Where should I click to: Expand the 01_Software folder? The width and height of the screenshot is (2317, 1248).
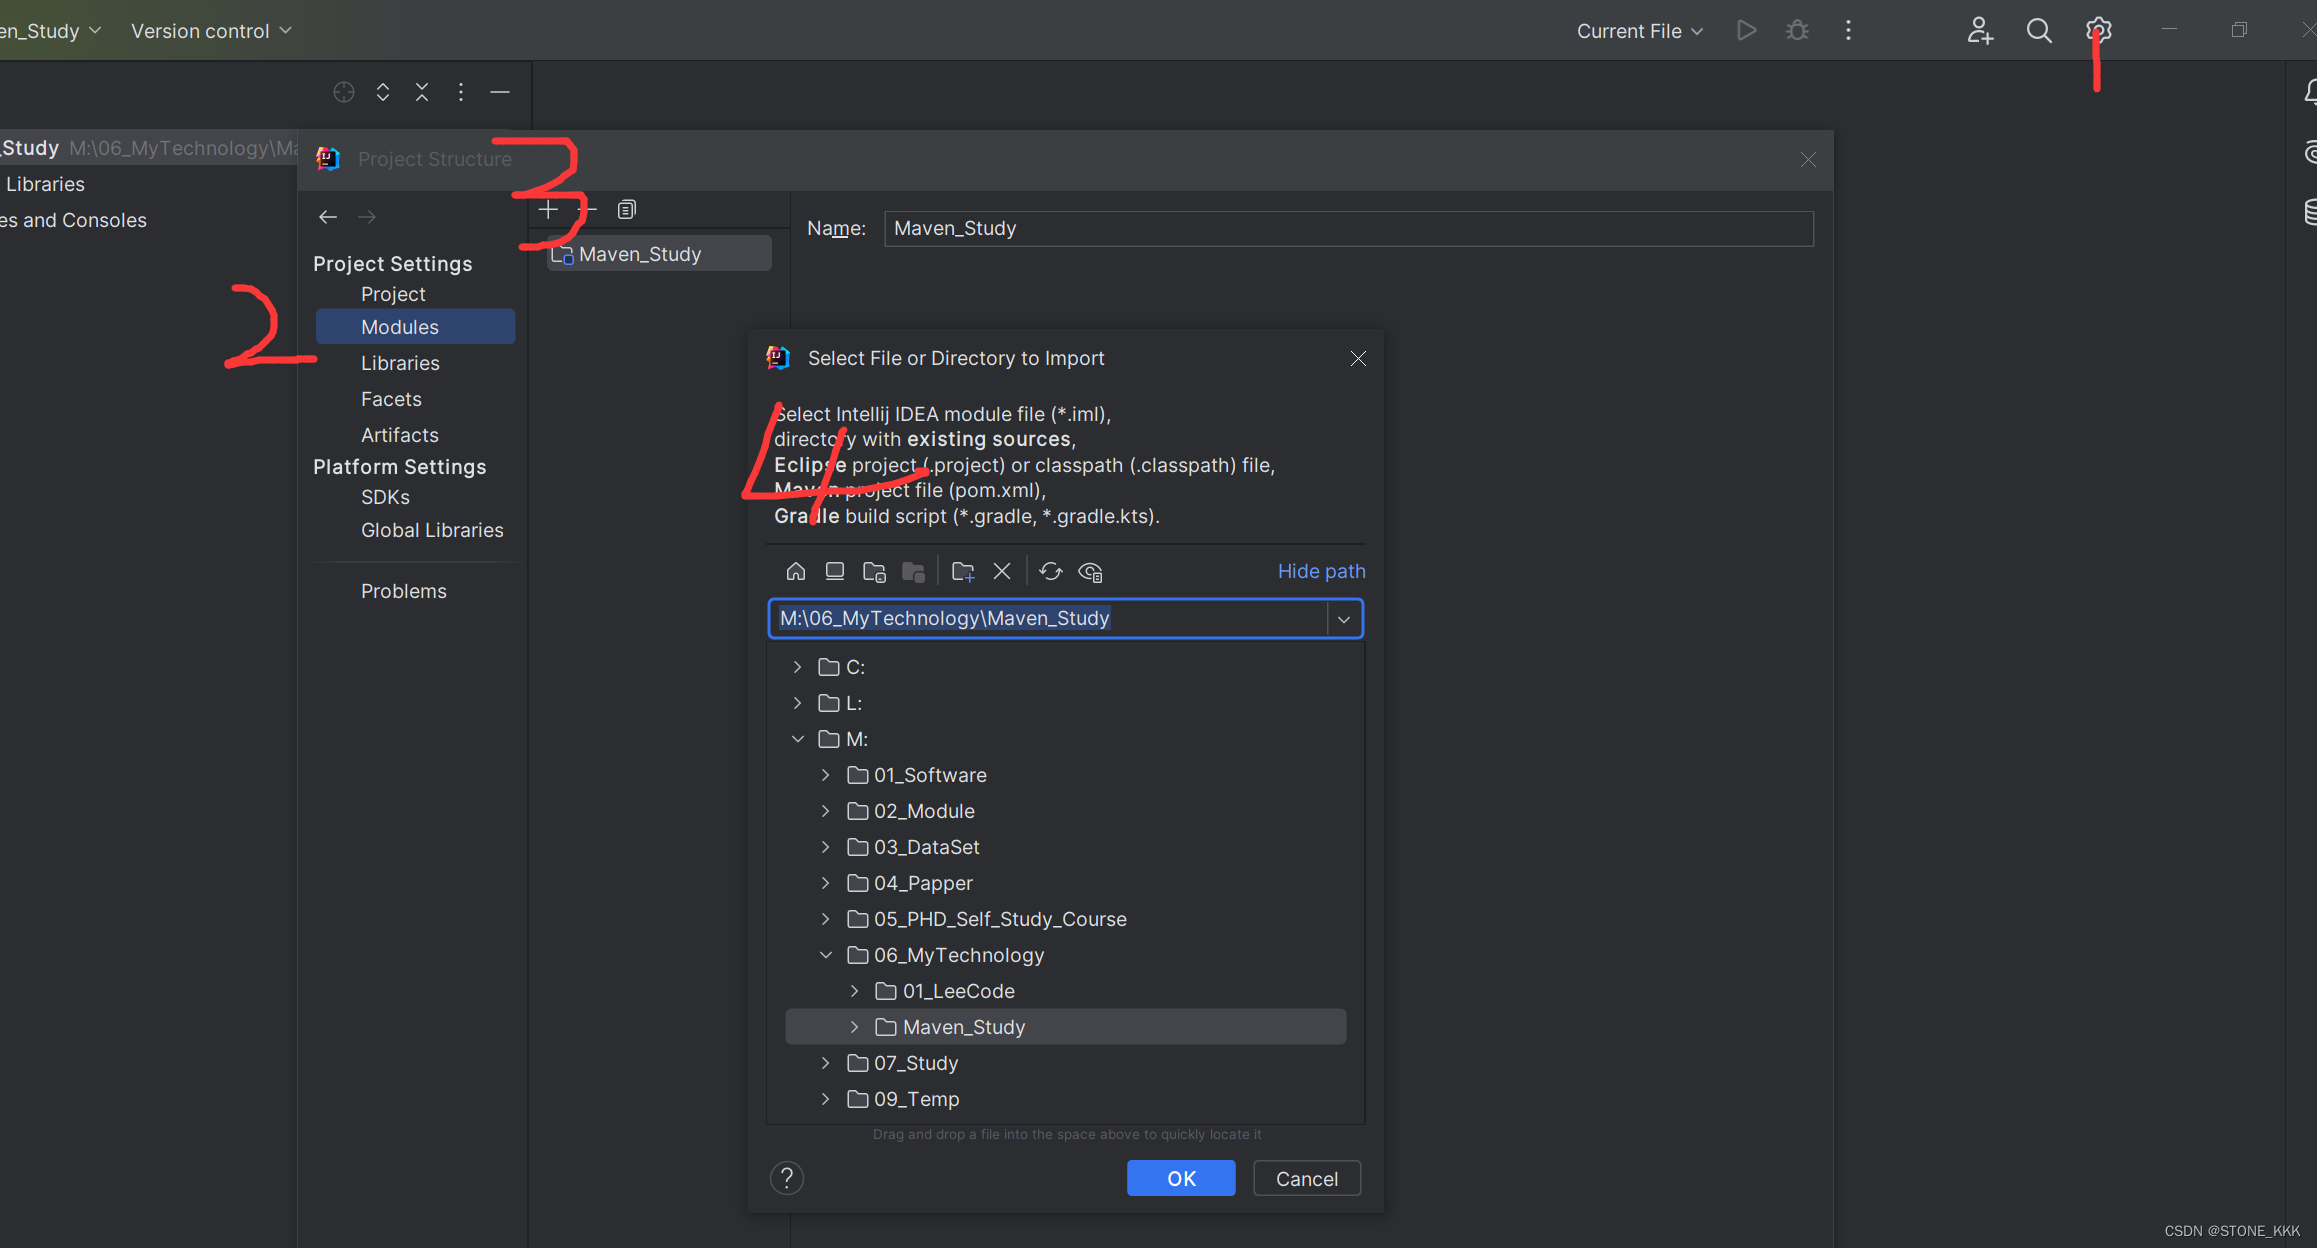click(x=825, y=775)
